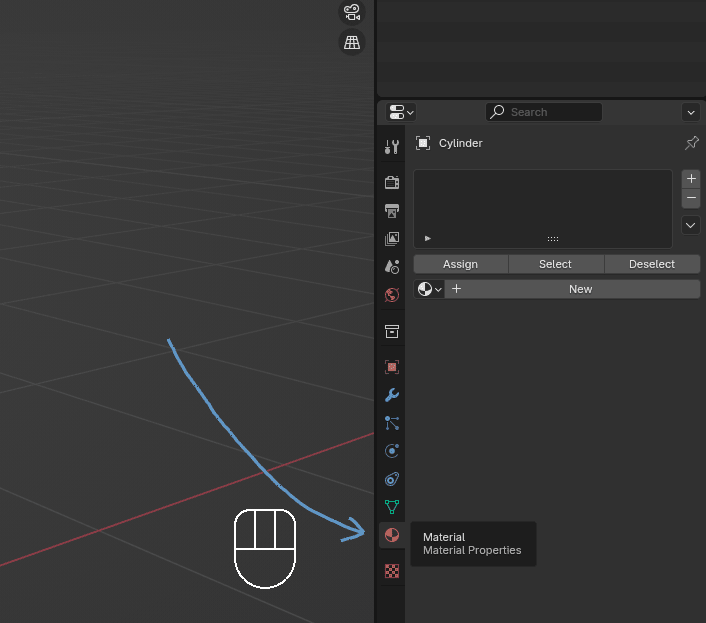The height and width of the screenshot is (623, 706).
Task: Open the properties options dropdown beside Search
Action: coord(690,112)
